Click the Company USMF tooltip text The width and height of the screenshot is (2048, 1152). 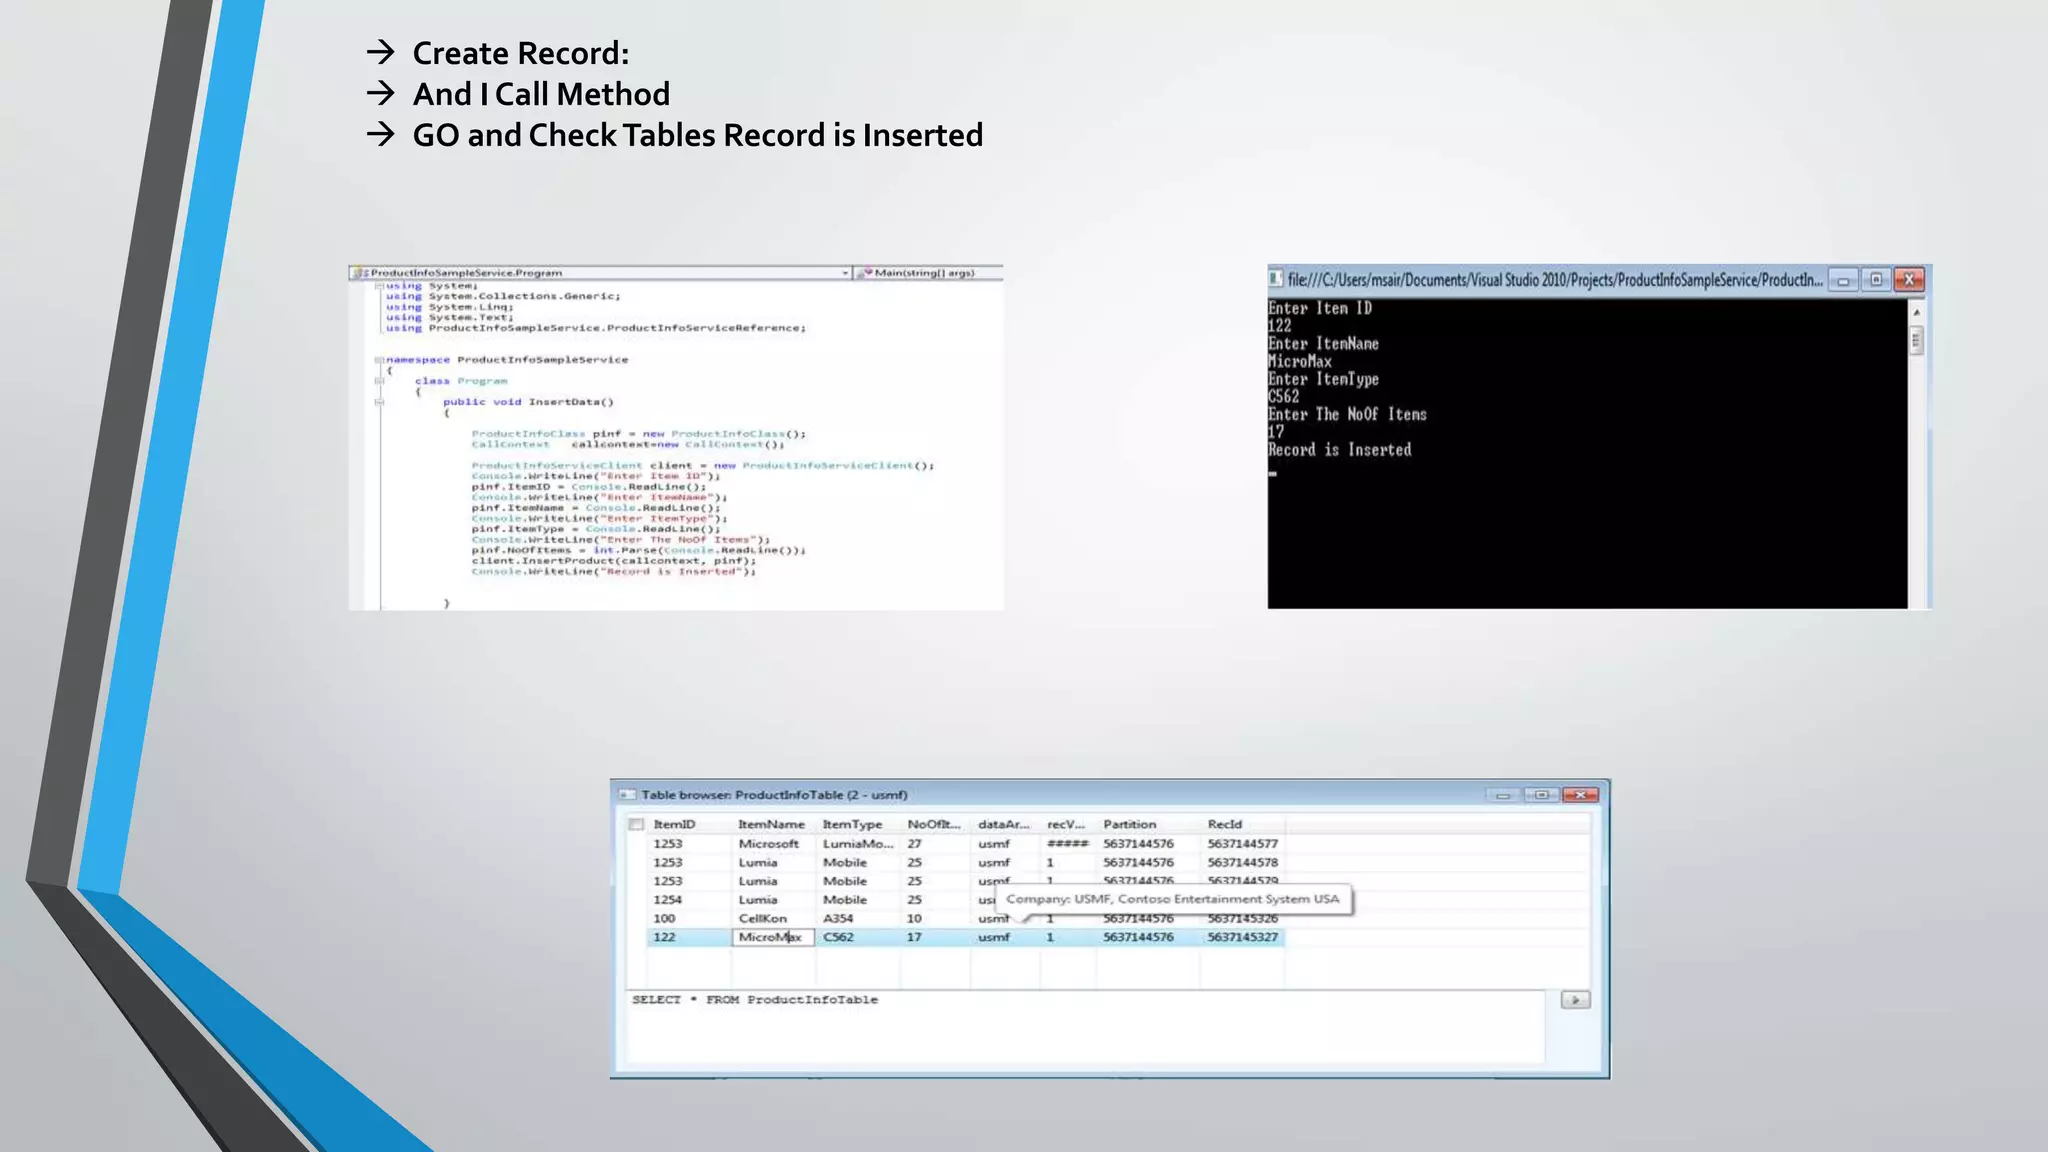pos(1173,899)
